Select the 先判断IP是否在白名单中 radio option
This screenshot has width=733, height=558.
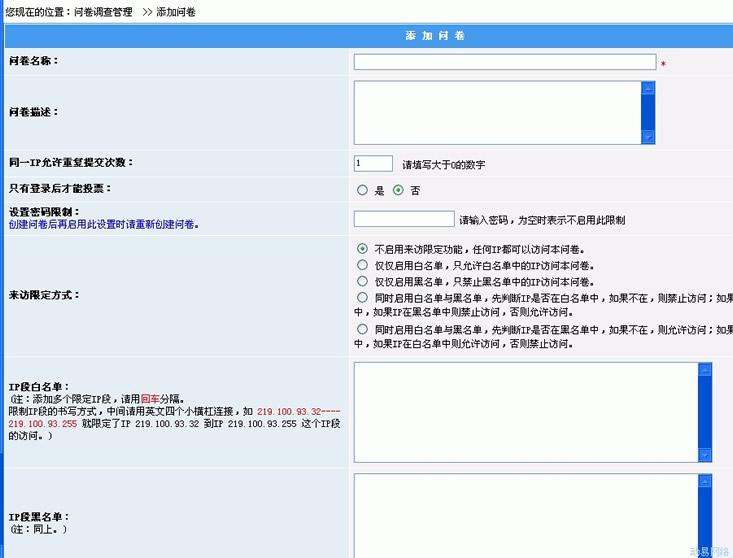tap(362, 298)
